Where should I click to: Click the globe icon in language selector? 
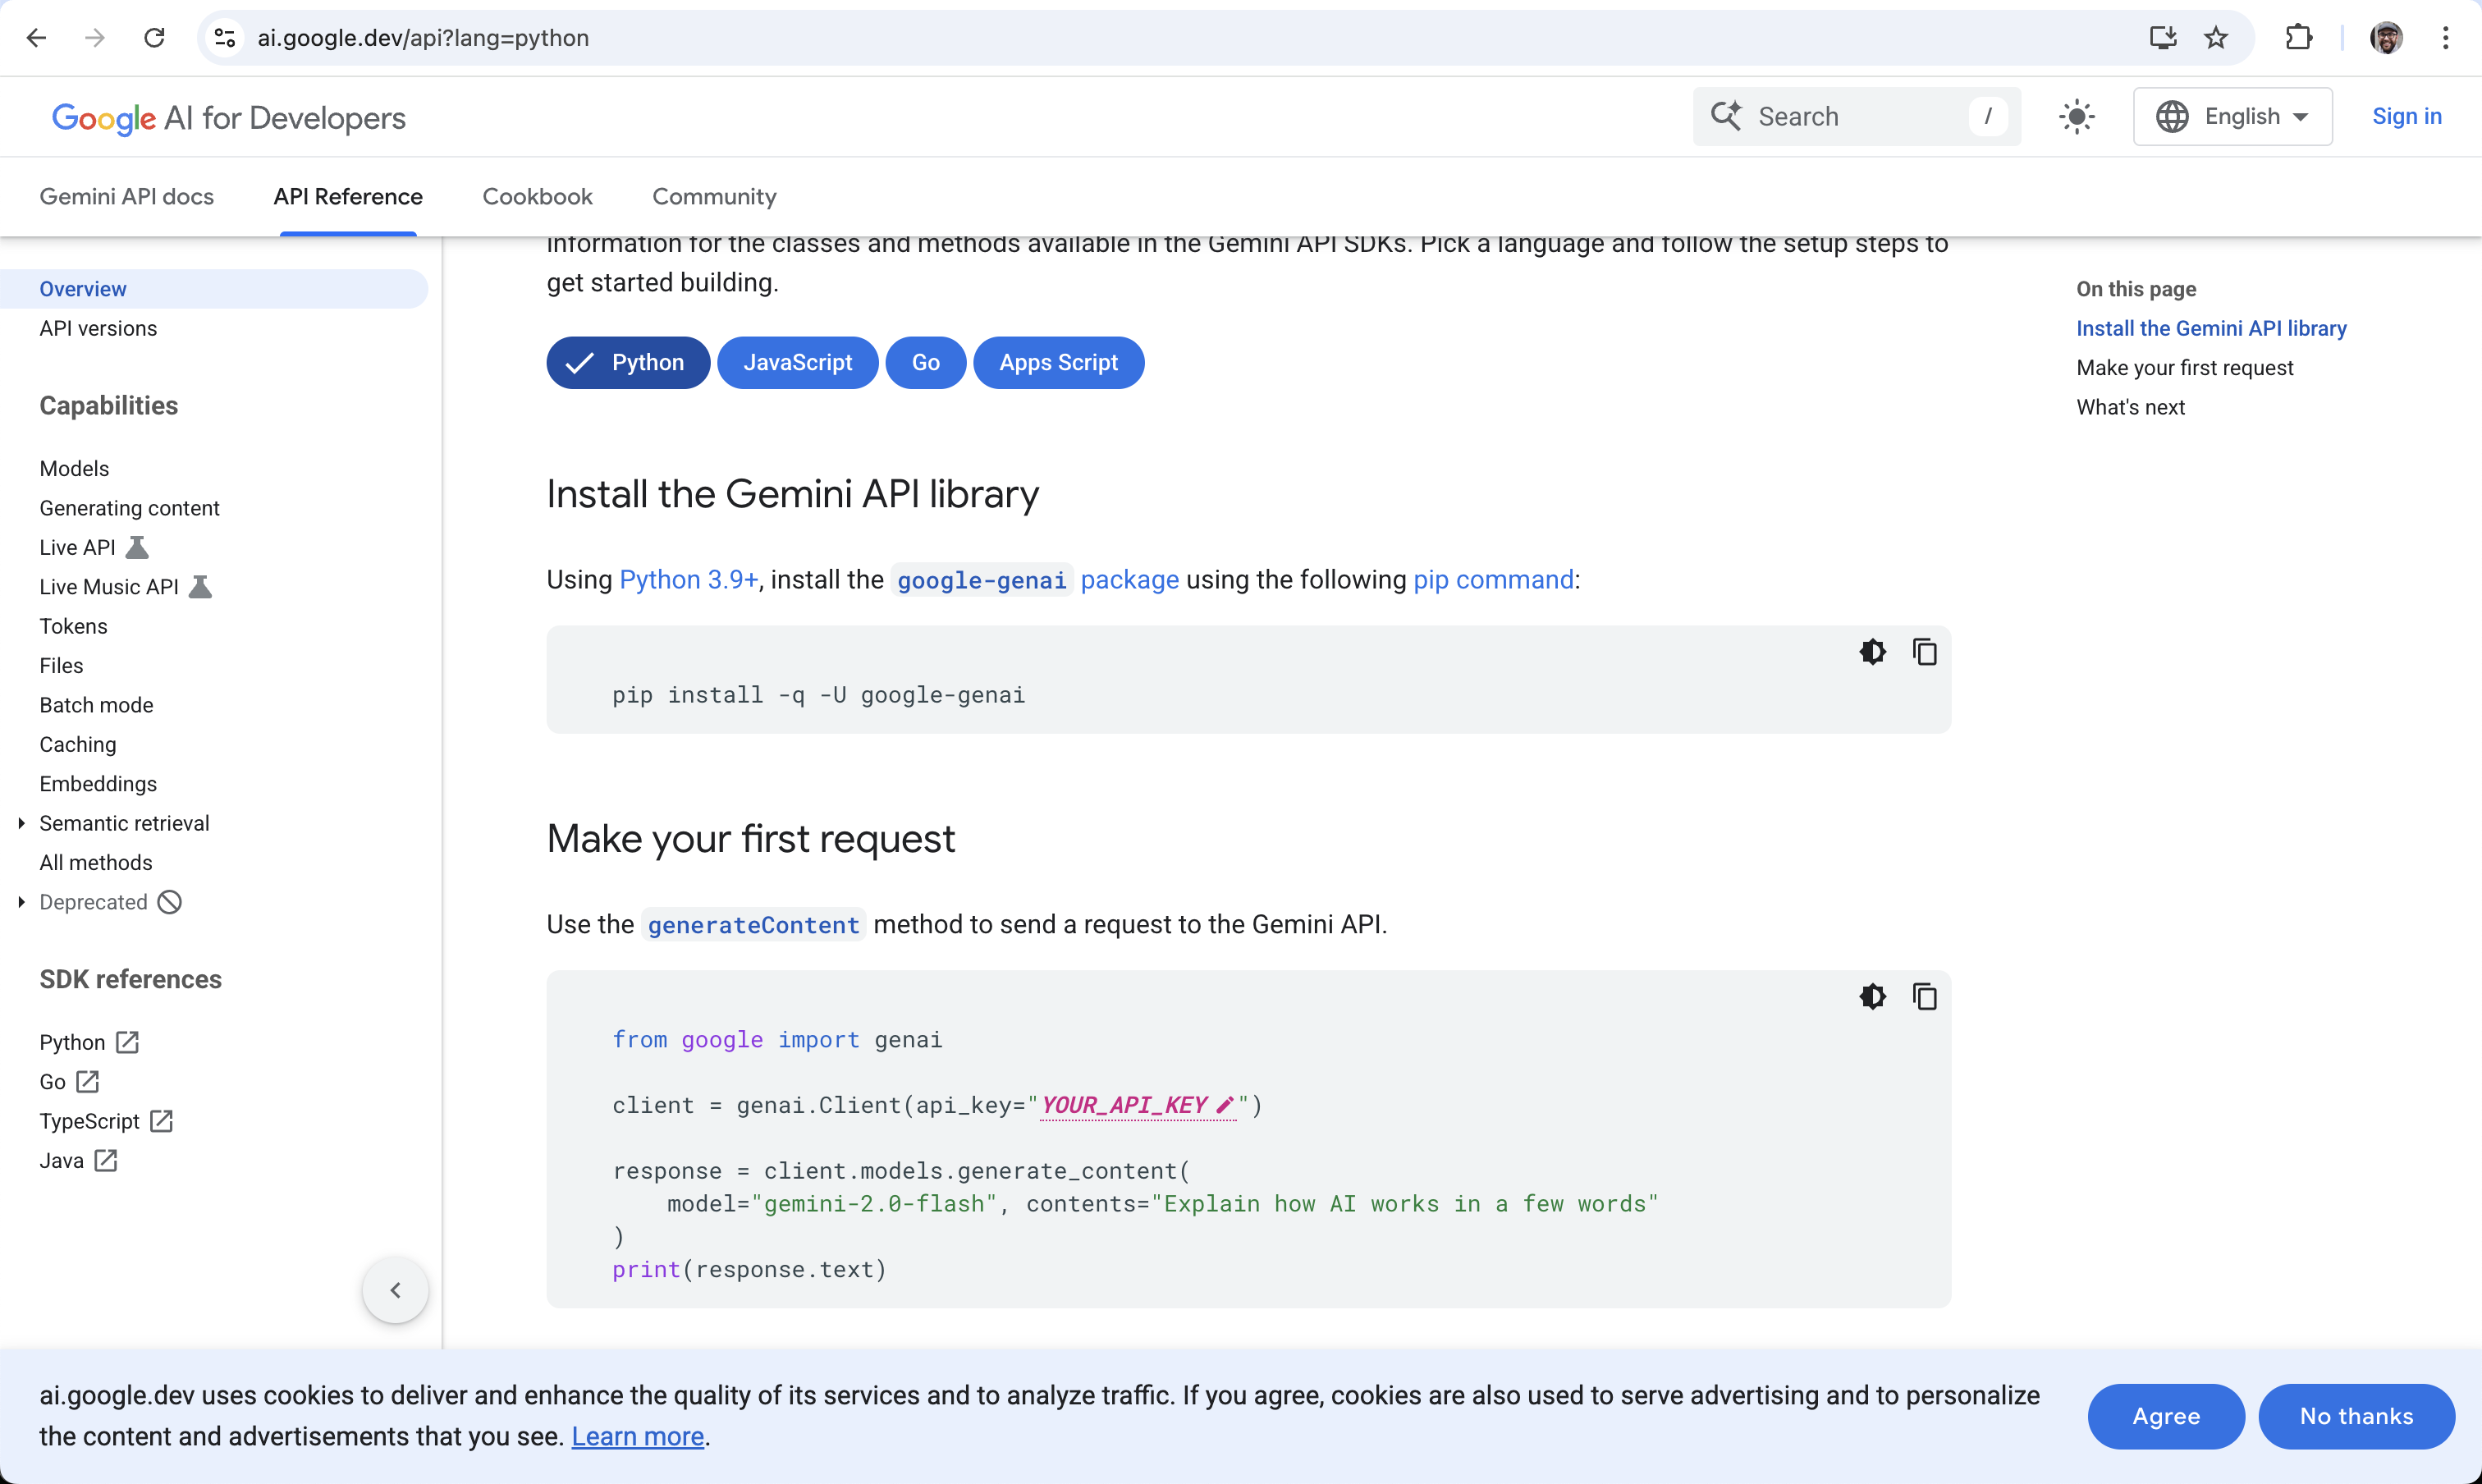pyautogui.click(x=2171, y=117)
